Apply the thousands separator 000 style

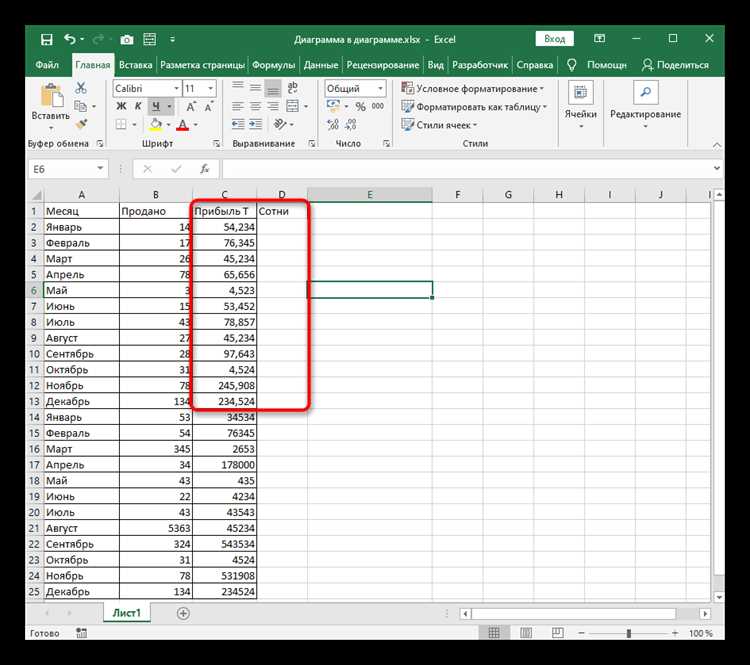pos(378,106)
